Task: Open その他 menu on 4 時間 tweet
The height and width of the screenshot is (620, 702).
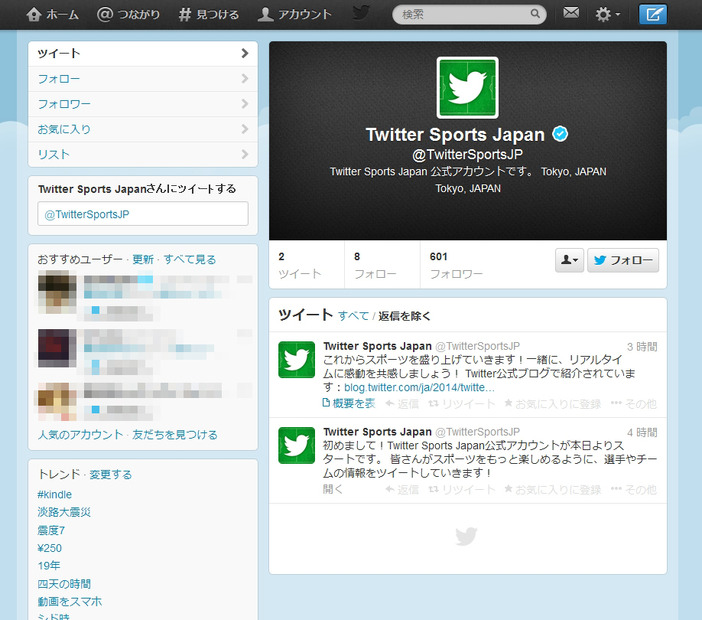Action: [x=634, y=490]
